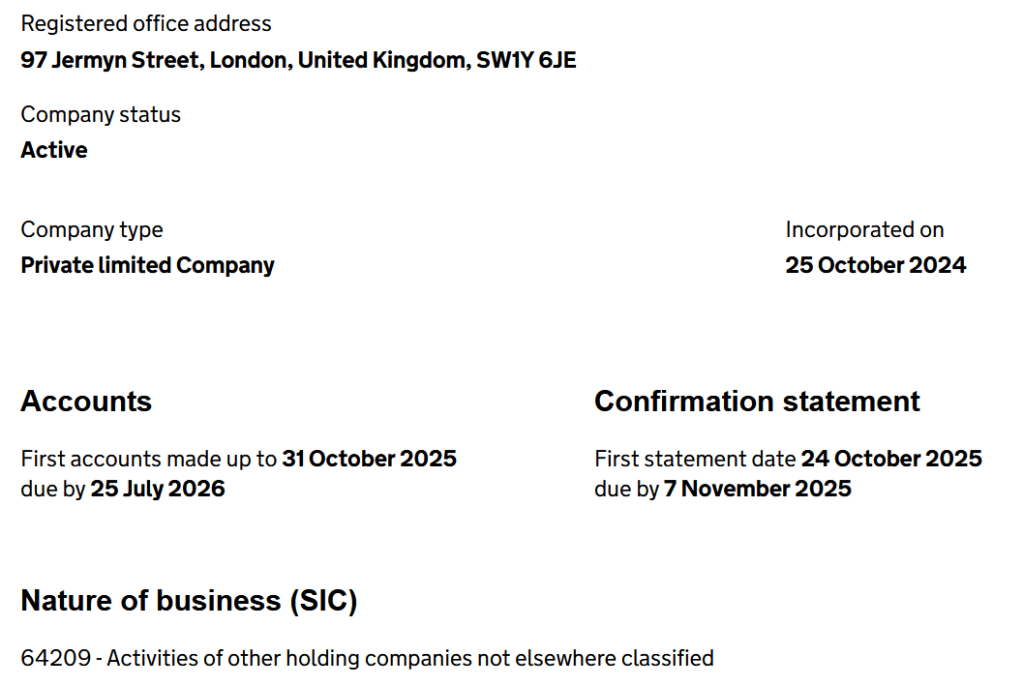
Task: Click the Company type label
Action: [92, 230]
